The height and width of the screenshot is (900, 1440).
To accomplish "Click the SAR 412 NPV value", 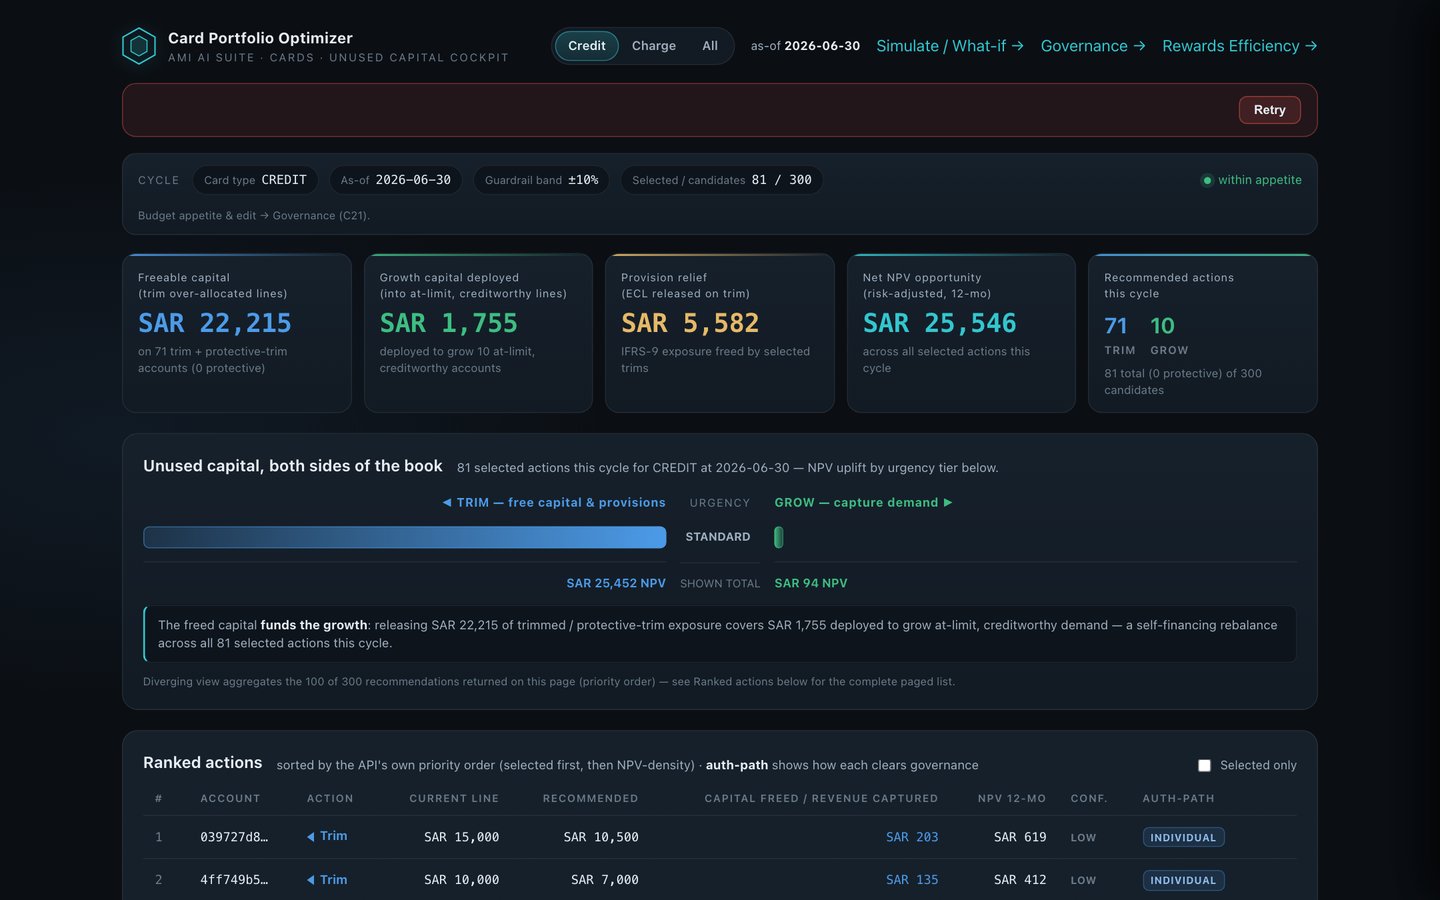I will (x=1020, y=880).
